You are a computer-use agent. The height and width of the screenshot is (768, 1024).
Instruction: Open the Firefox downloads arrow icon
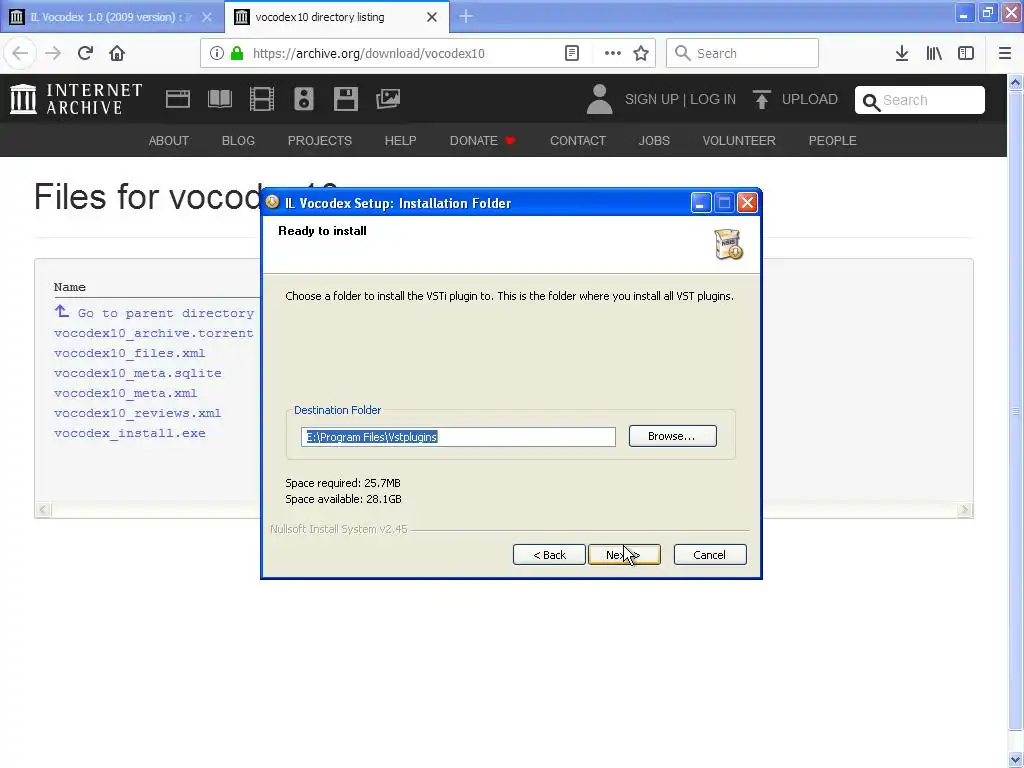(x=902, y=53)
